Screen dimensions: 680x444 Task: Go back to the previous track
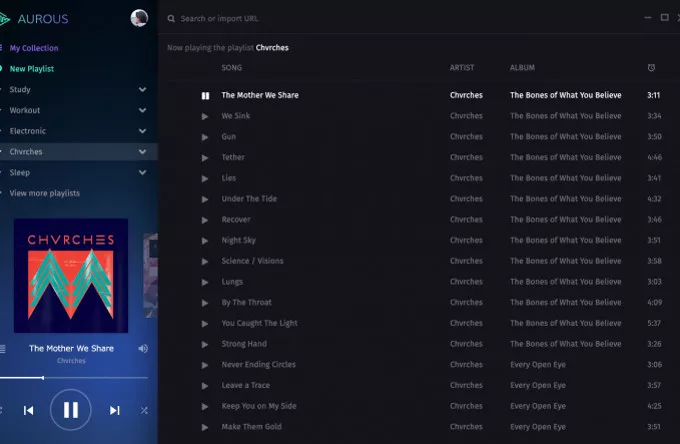pyautogui.click(x=29, y=410)
